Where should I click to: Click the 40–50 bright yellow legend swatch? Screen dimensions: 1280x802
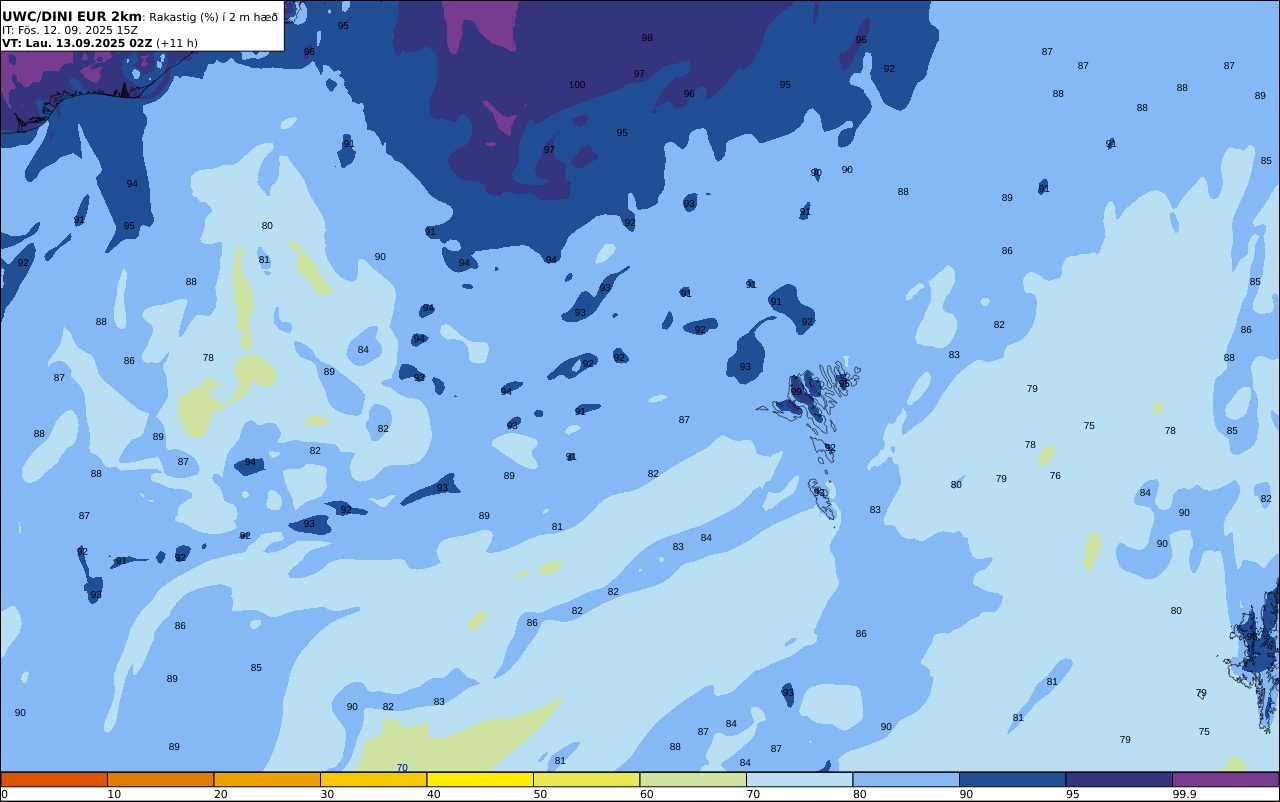(x=480, y=779)
